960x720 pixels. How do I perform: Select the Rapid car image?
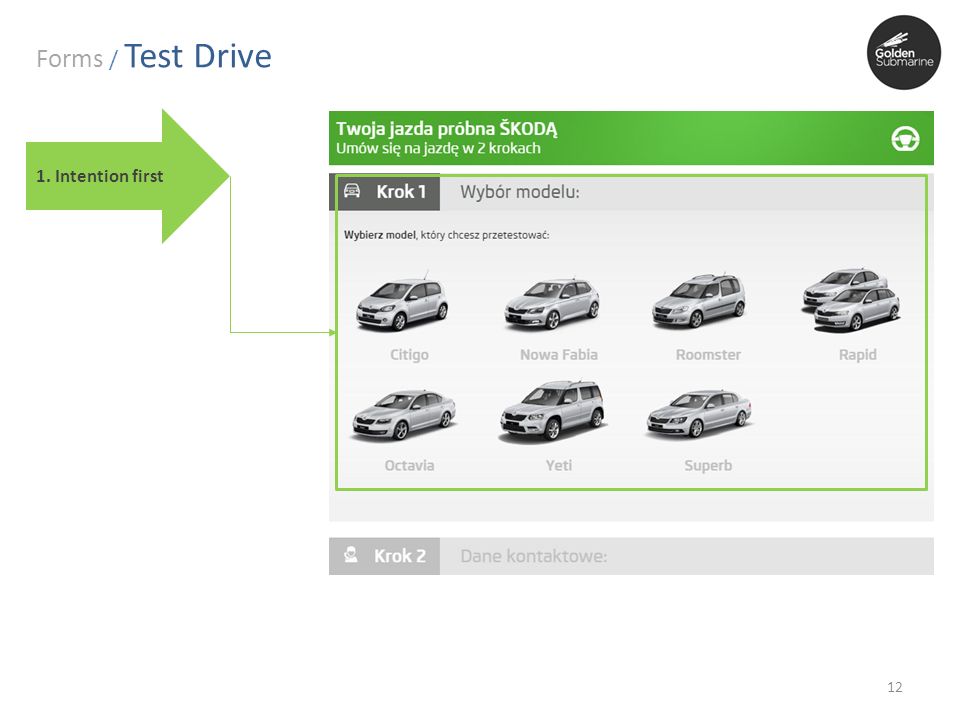[851, 299]
